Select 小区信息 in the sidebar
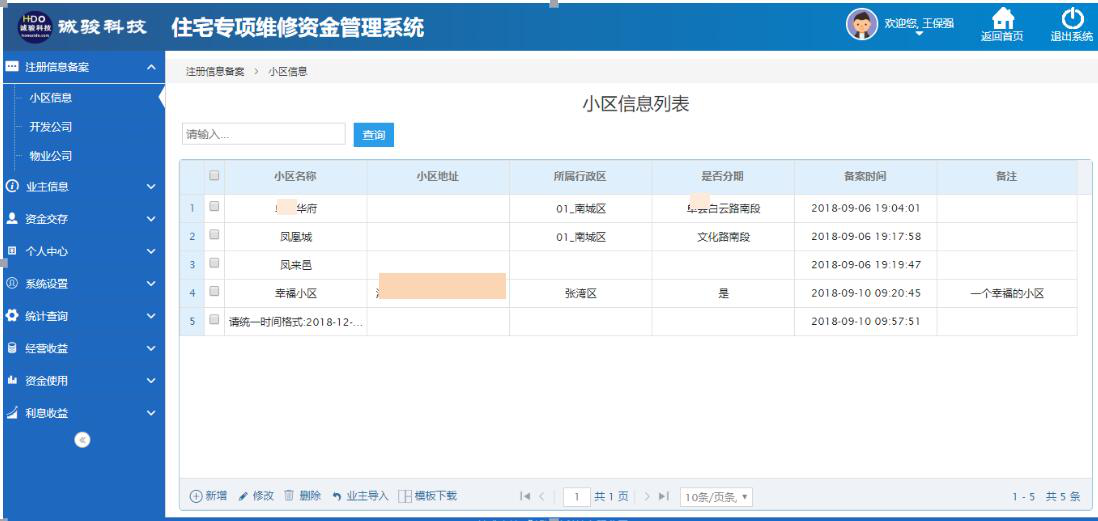Viewport: 1098px width, 521px height. [x=50, y=98]
